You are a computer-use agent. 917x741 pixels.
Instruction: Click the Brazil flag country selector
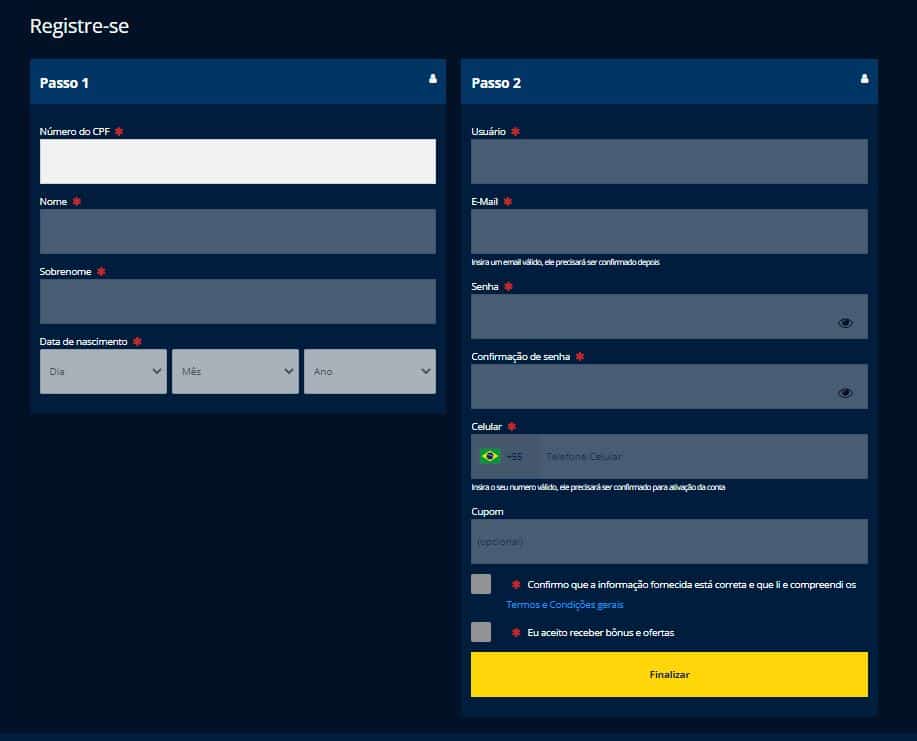(x=490, y=457)
